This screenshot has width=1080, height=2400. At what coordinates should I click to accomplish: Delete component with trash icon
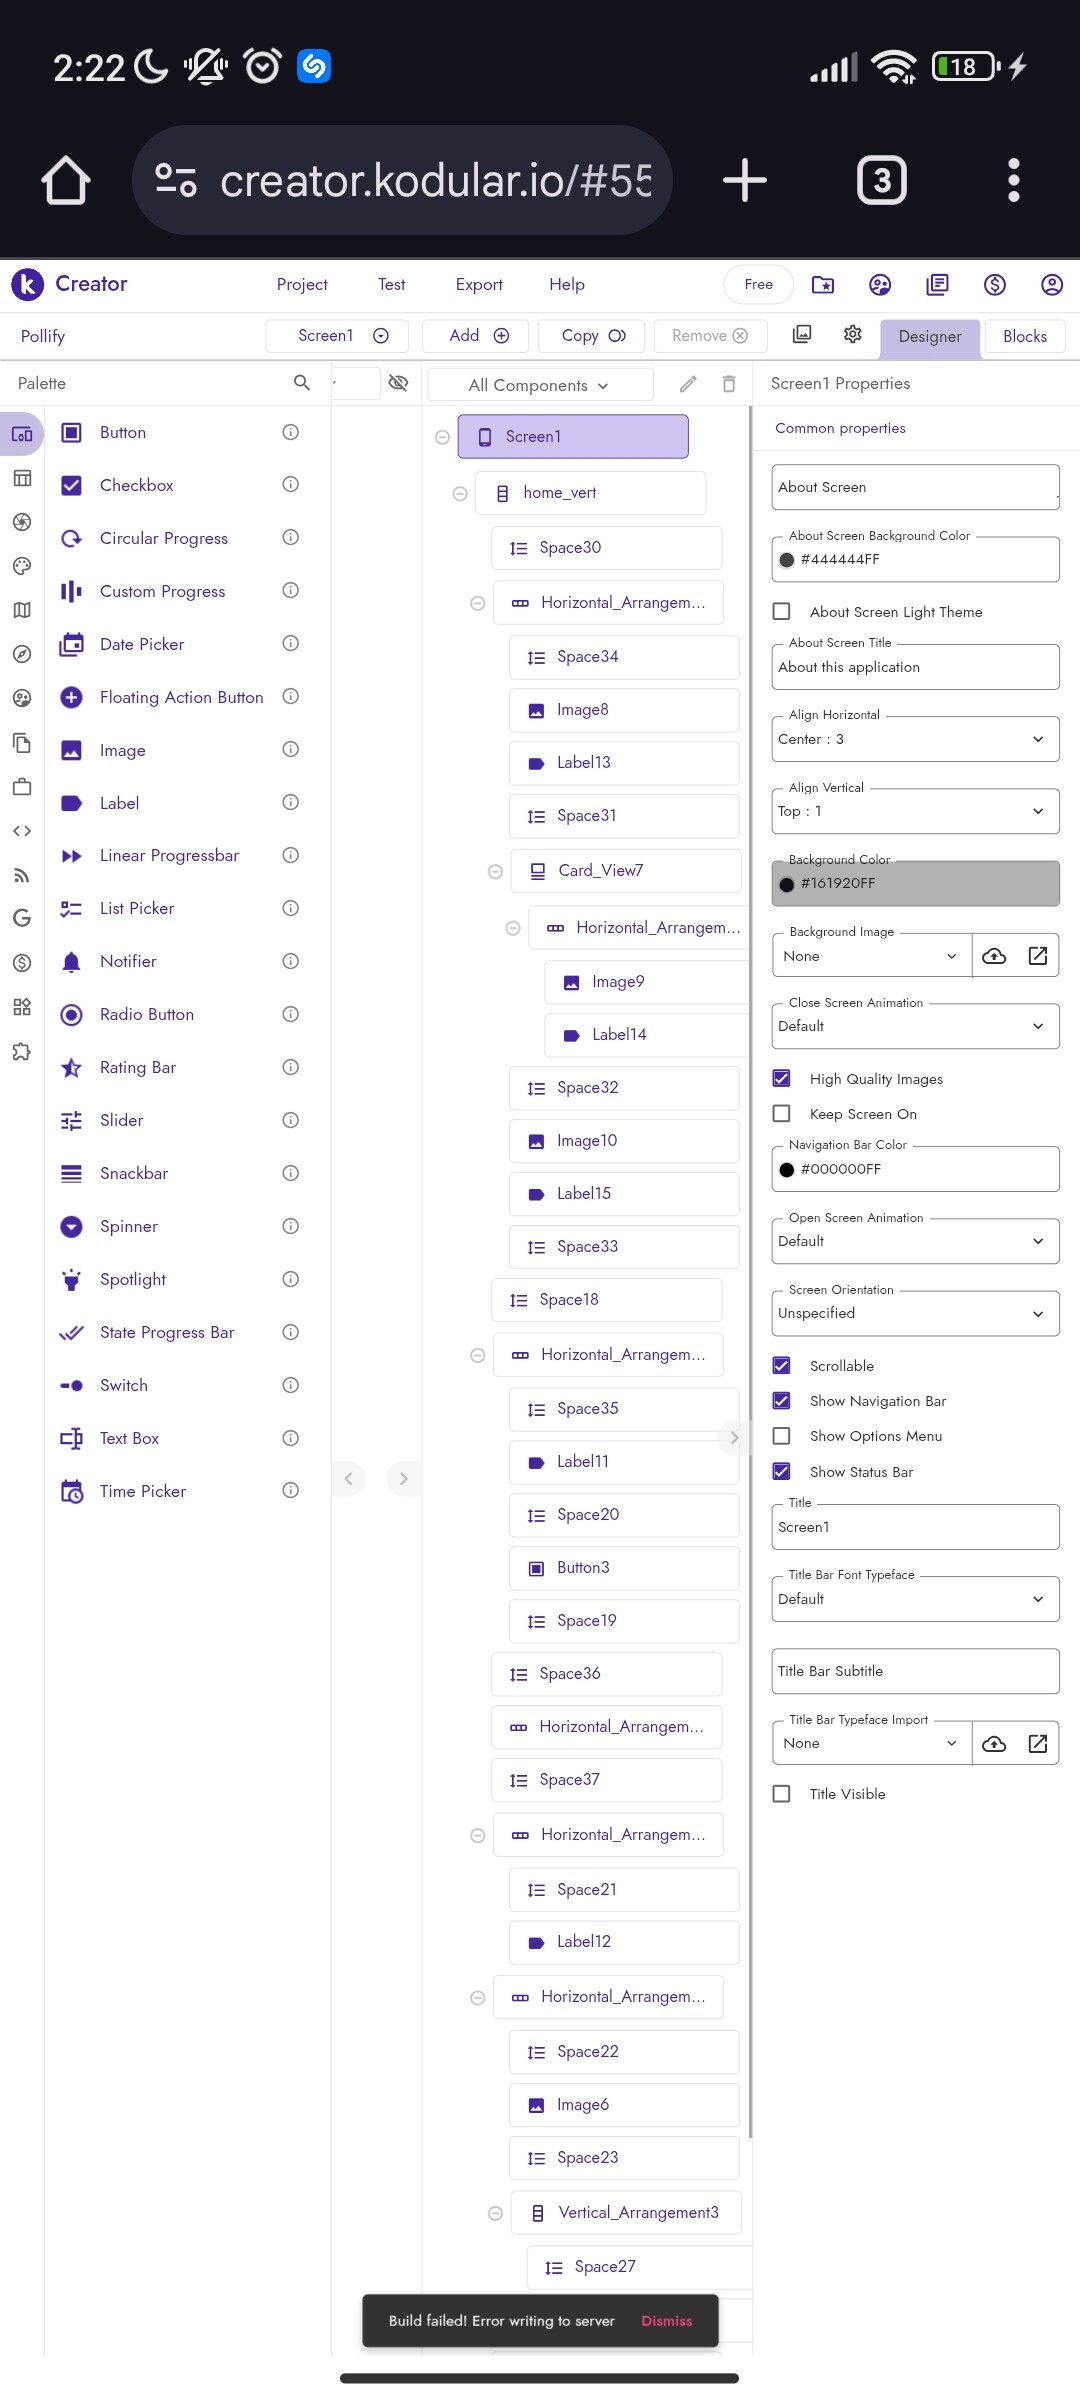click(729, 384)
